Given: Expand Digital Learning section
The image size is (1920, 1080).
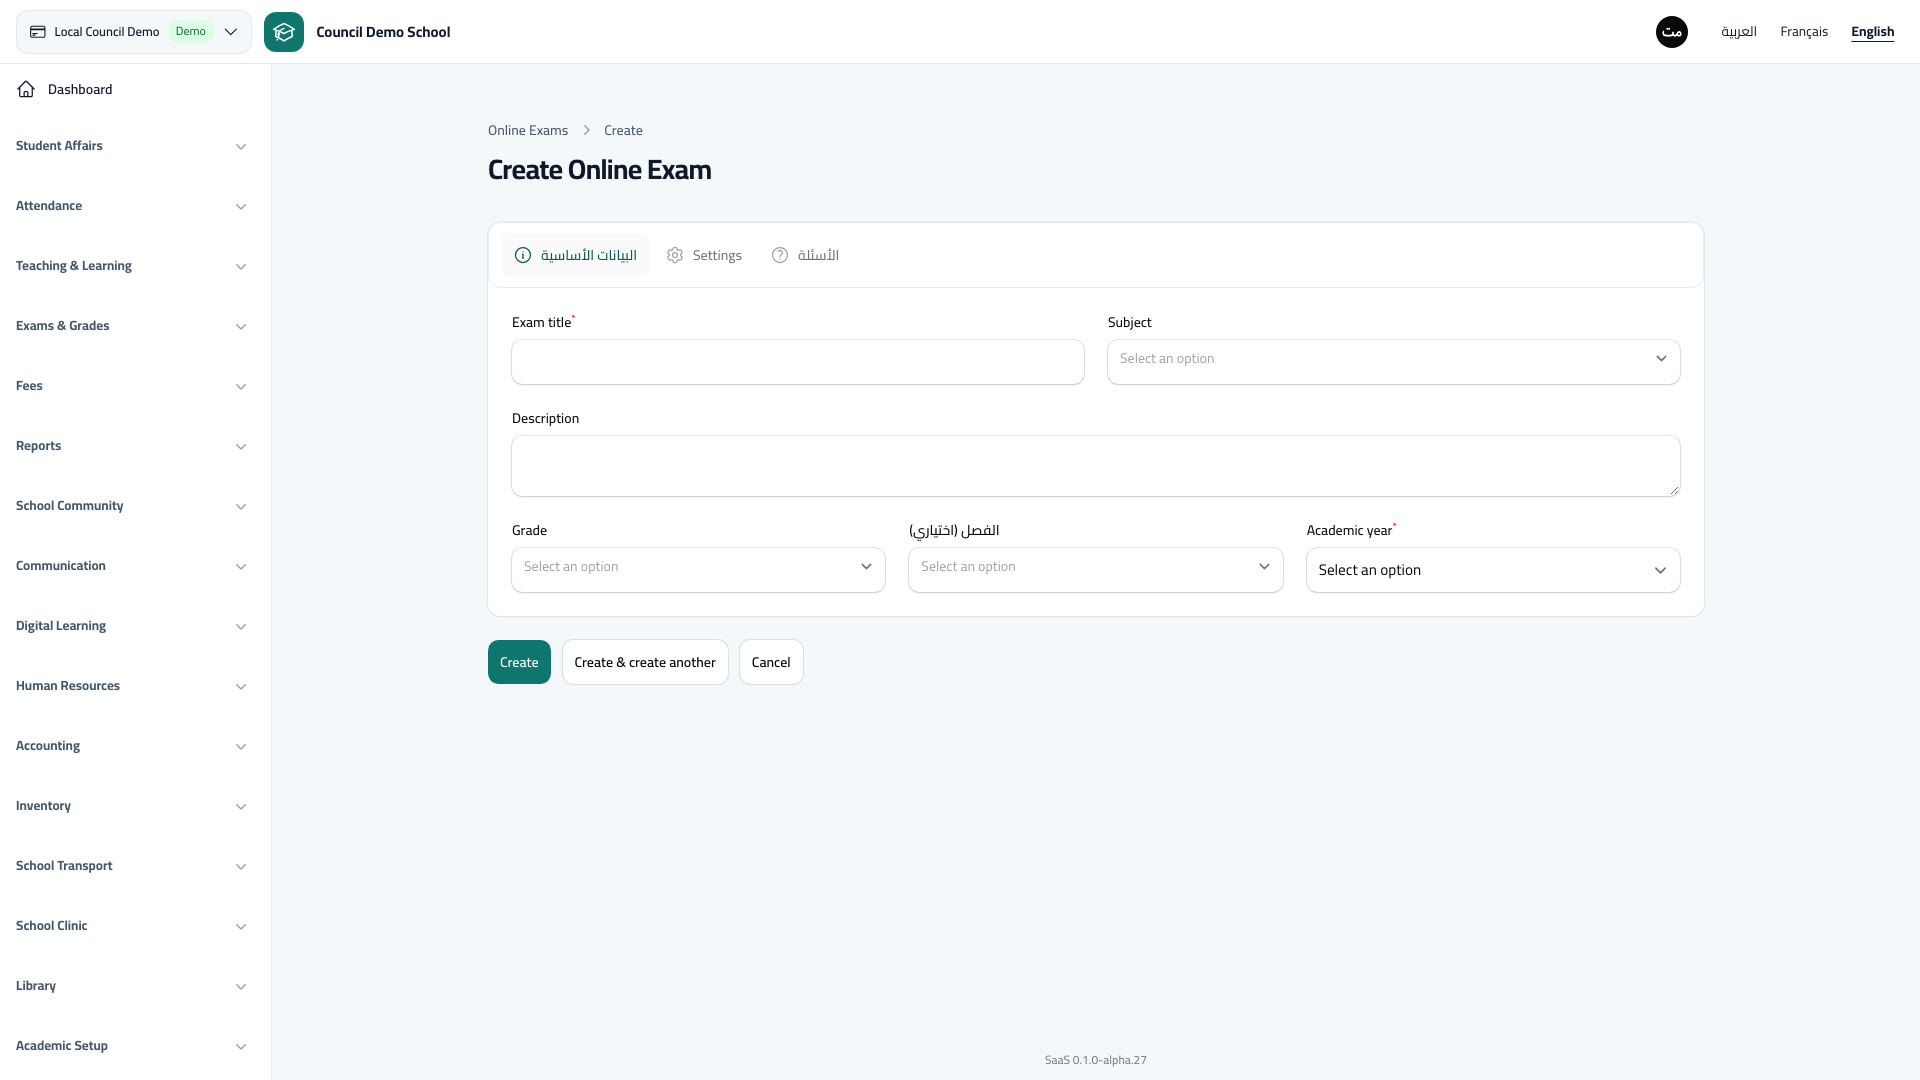Looking at the screenshot, I should [x=131, y=626].
